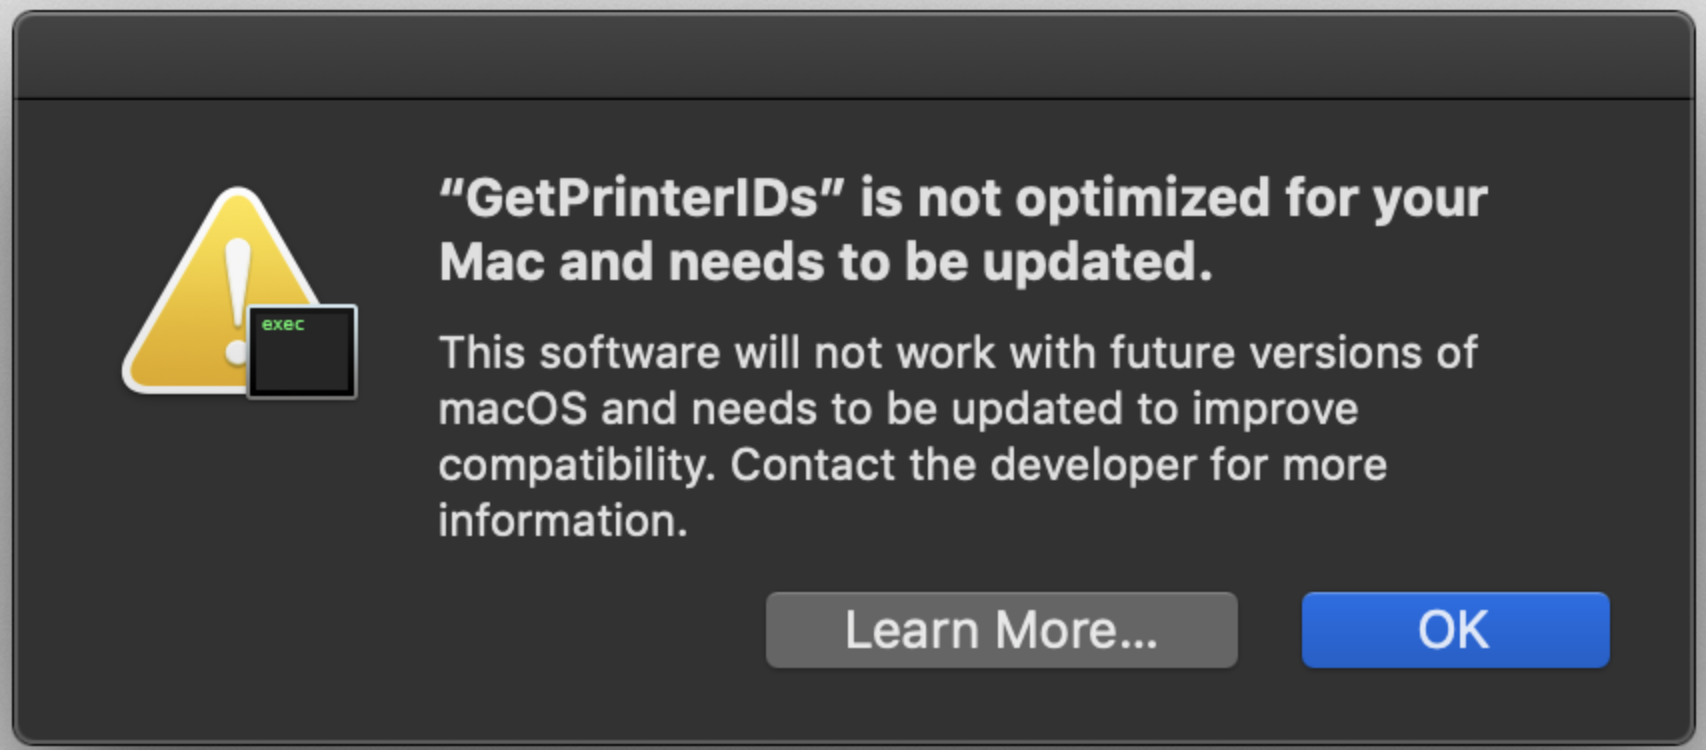Click the exec terminal badge icon
Viewport: 1706px width, 750px height.
pos(302,352)
